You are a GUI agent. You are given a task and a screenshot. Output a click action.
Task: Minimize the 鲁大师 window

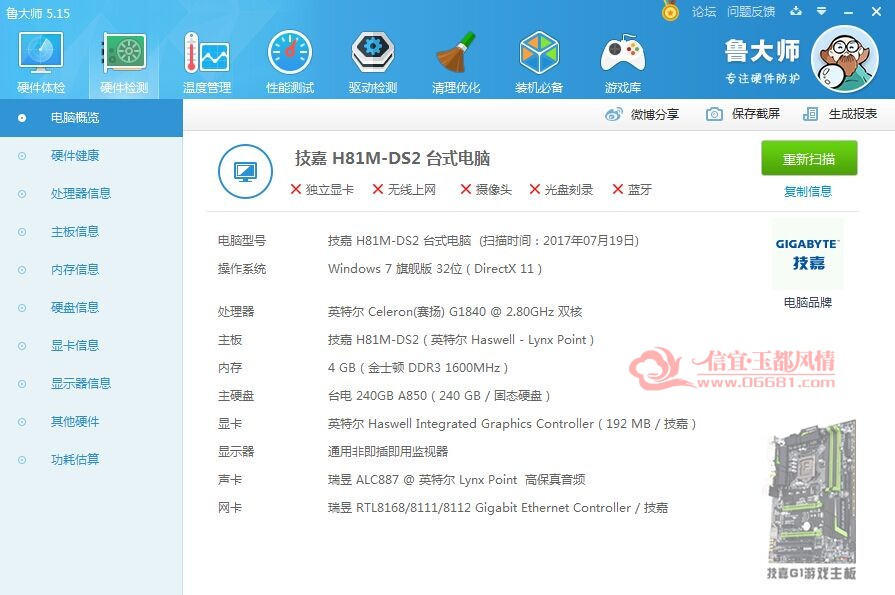[x=849, y=11]
